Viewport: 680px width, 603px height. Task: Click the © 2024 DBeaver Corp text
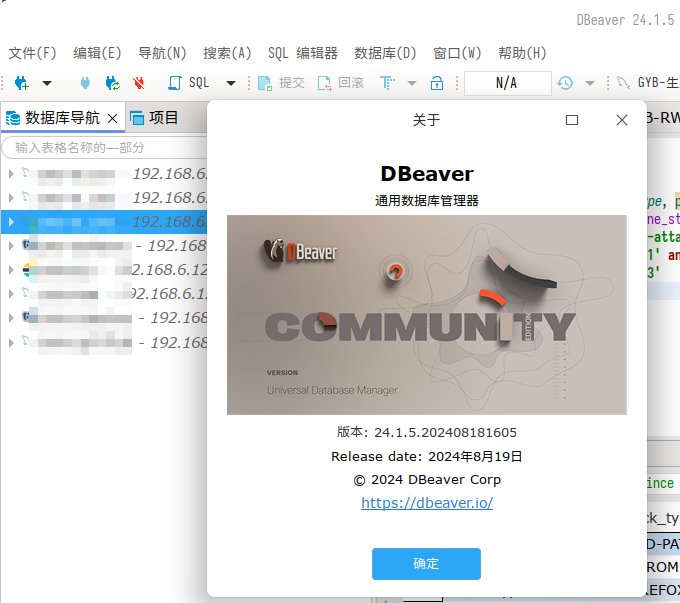click(x=427, y=480)
